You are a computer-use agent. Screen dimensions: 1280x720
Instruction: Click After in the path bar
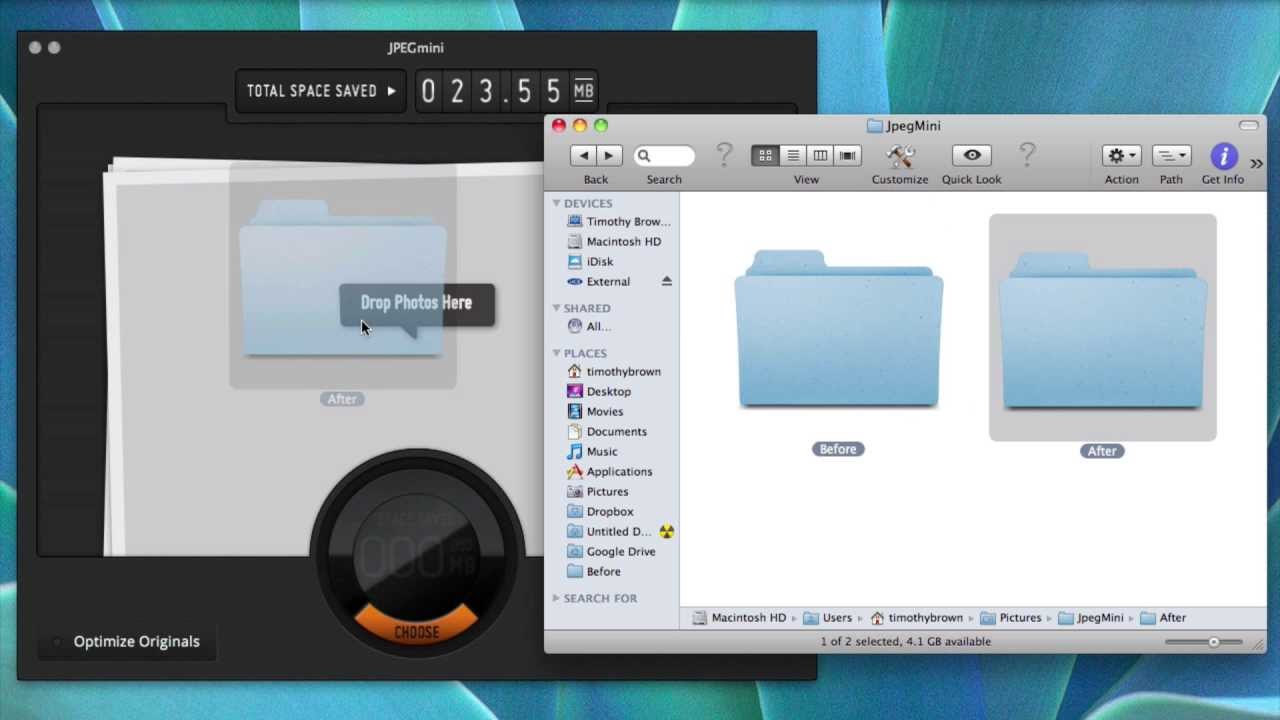(x=1163, y=618)
